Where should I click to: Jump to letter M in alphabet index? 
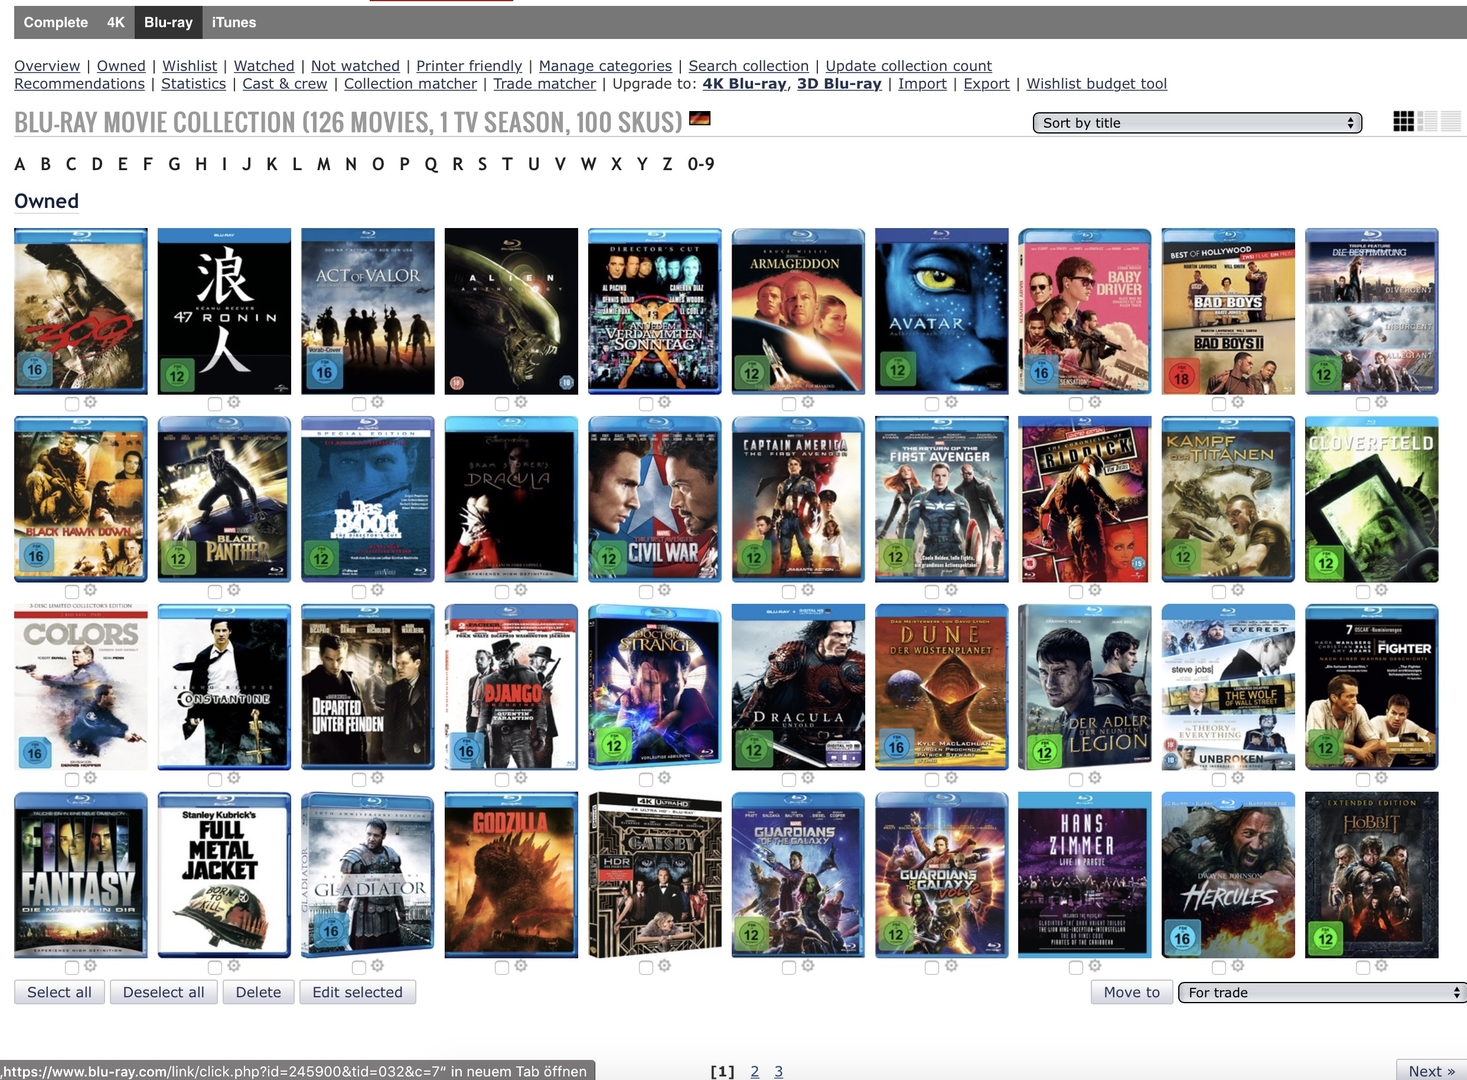(x=323, y=164)
